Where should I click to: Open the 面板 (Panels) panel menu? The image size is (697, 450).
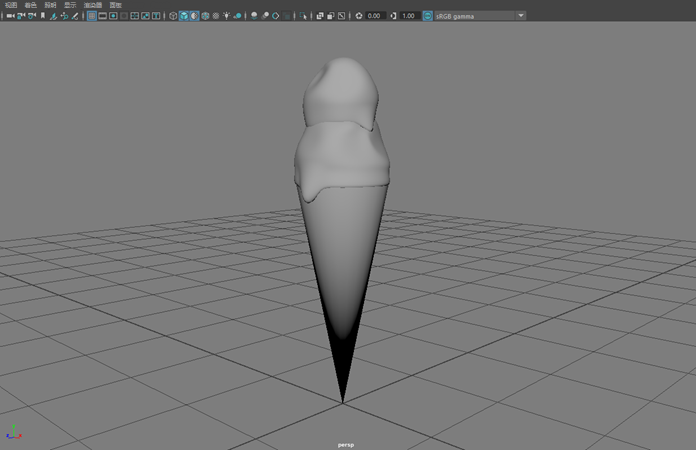(116, 5)
